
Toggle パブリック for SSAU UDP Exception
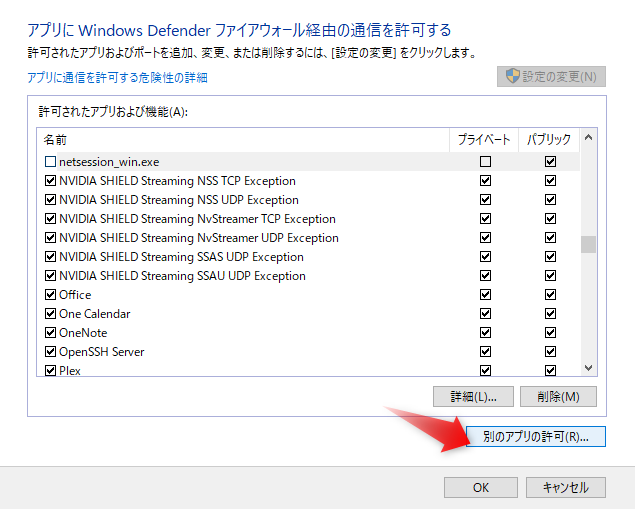(550, 276)
